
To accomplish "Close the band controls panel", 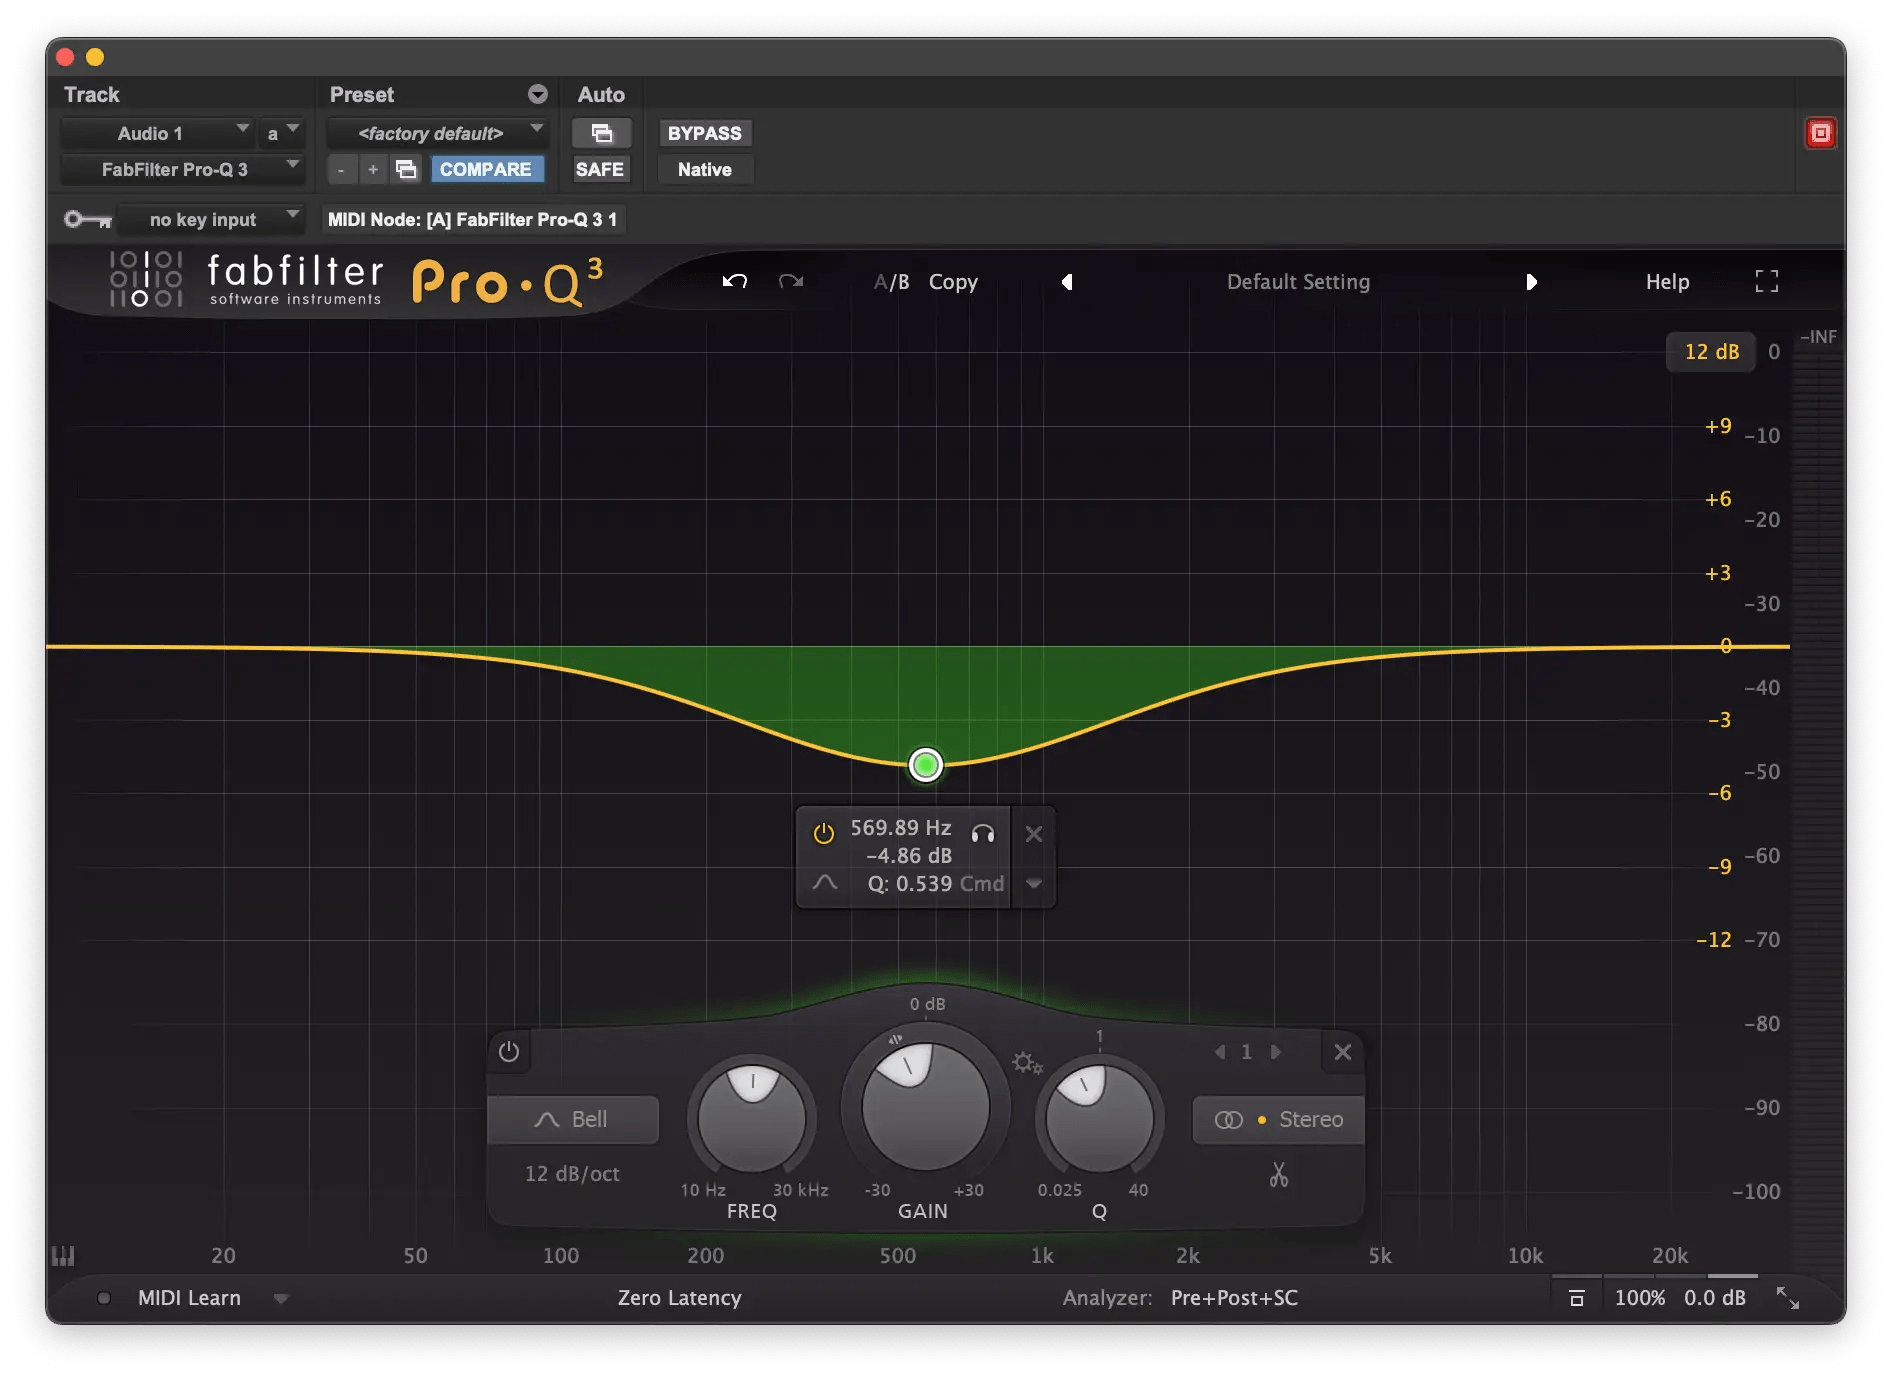I will click(1343, 1052).
